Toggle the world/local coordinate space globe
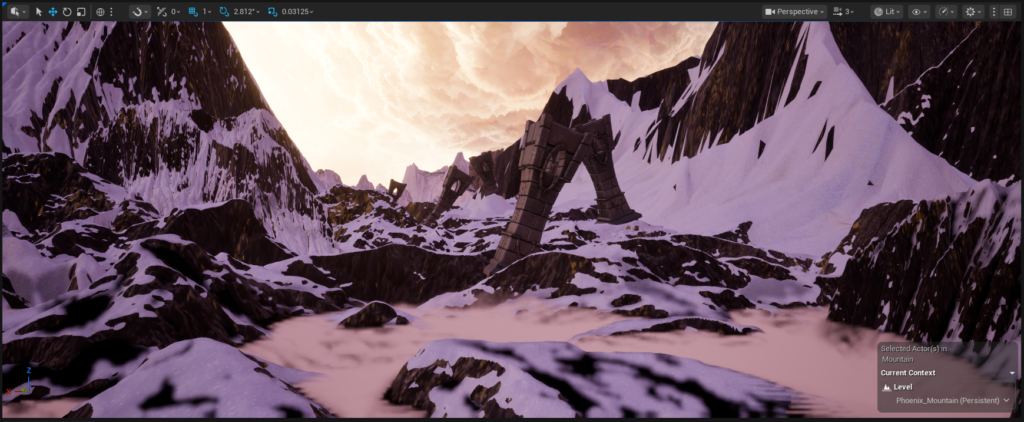The width and height of the screenshot is (1024, 422). coord(100,11)
